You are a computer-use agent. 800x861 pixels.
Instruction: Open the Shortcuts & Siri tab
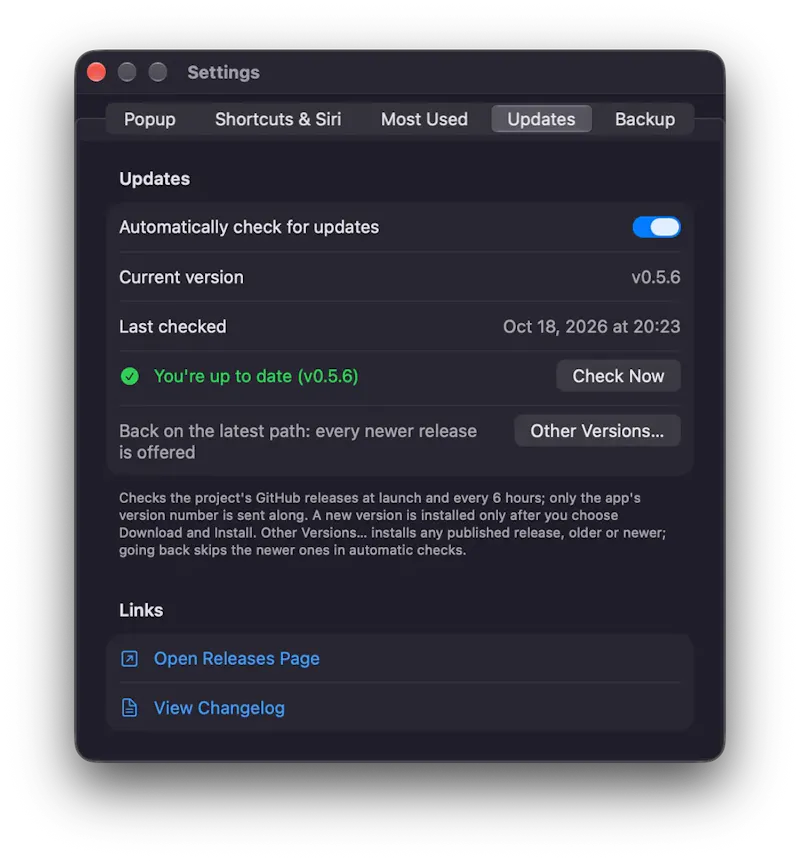point(278,119)
